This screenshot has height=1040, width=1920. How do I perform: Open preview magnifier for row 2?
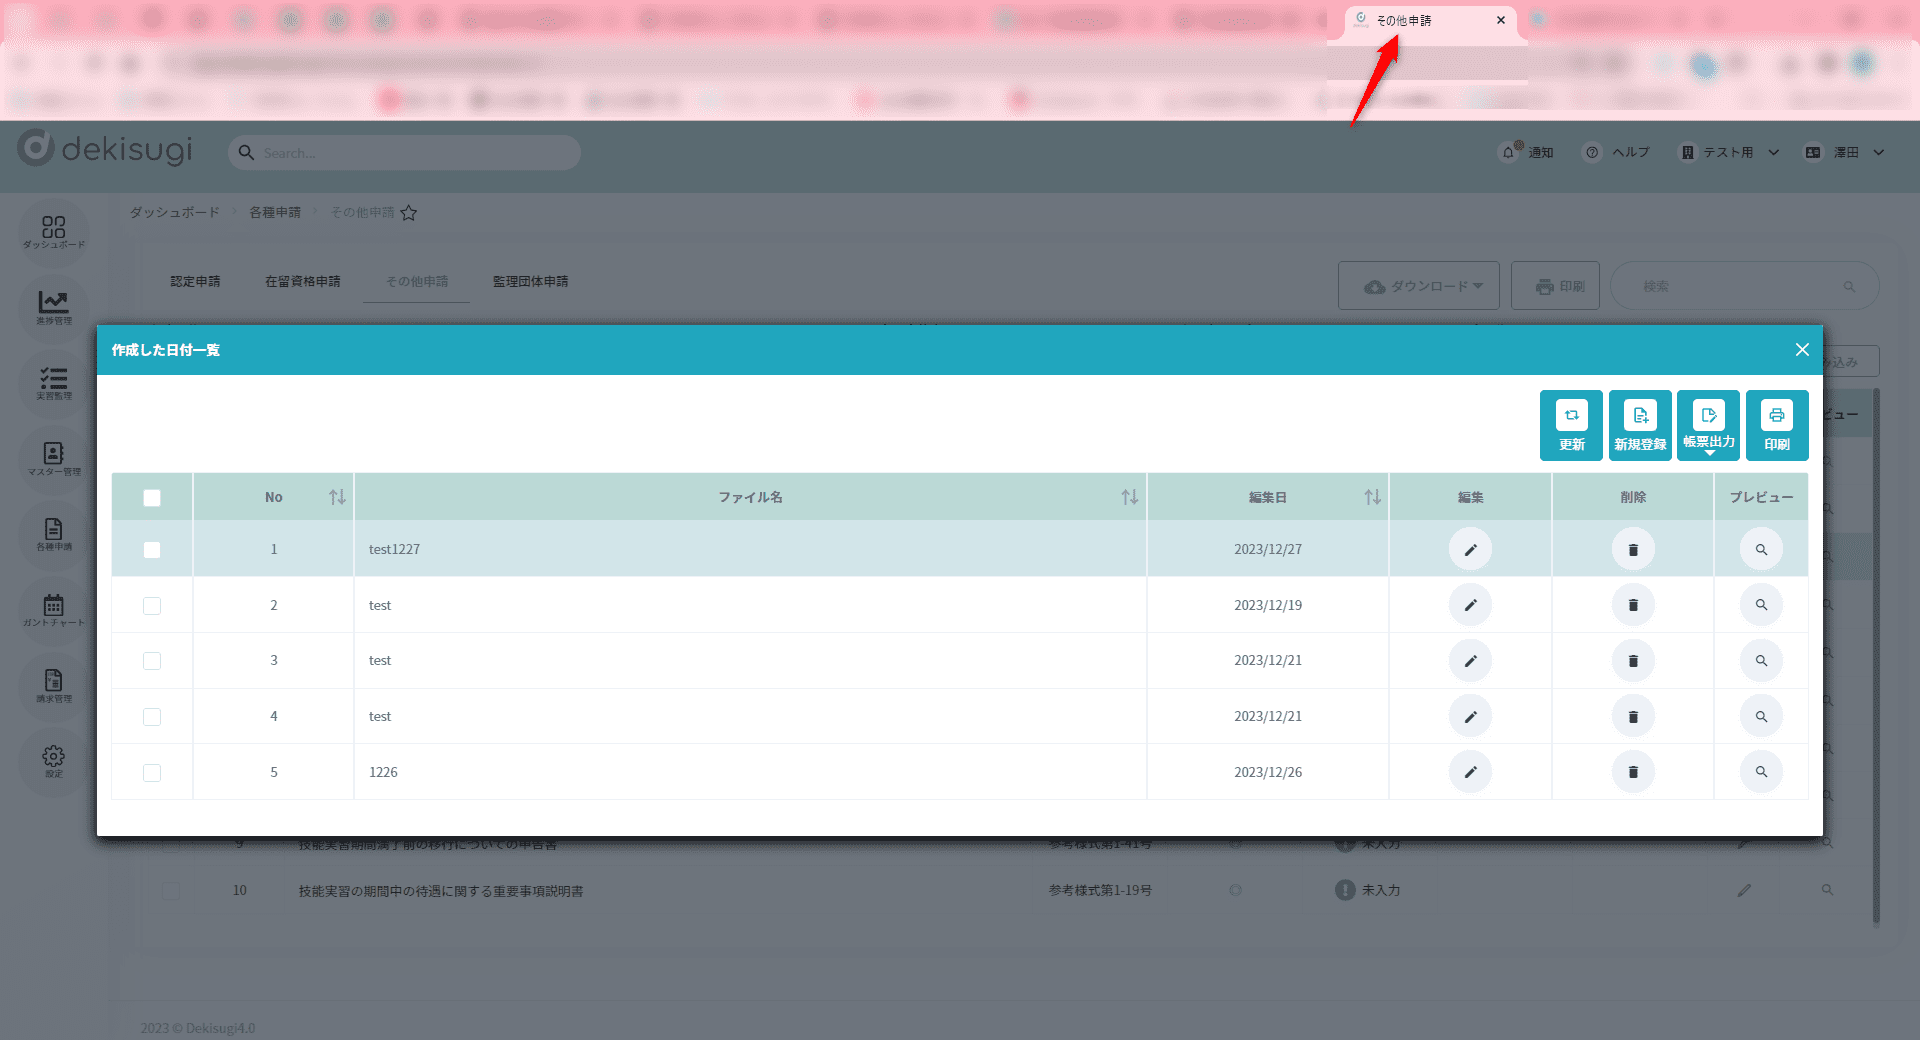click(1761, 605)
